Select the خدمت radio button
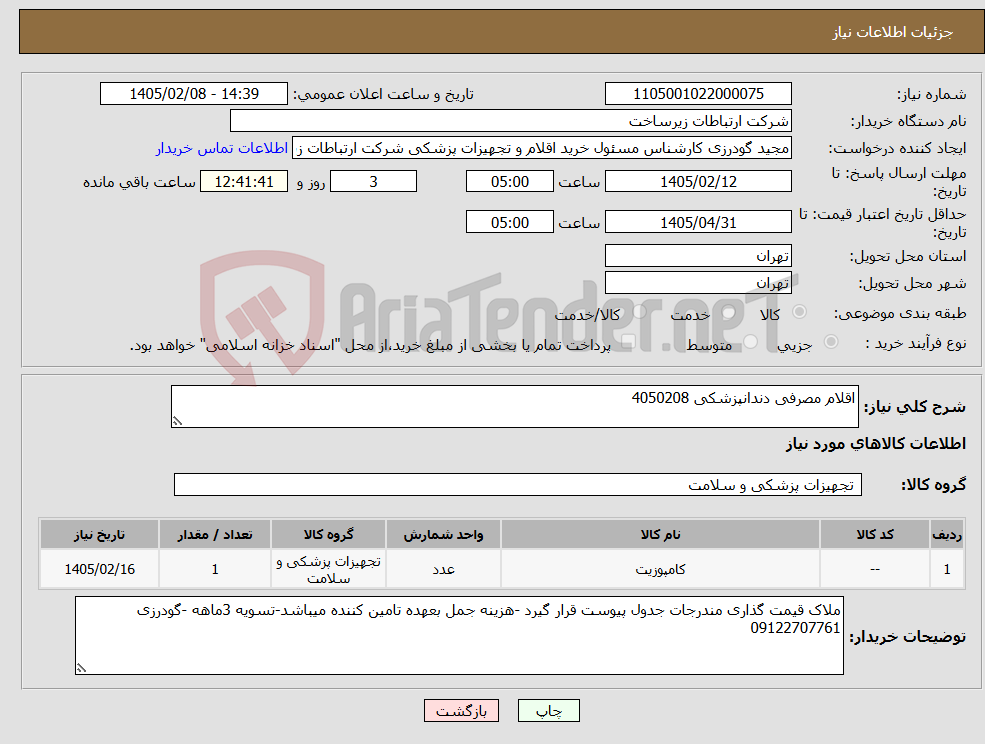 click(729, 312)
